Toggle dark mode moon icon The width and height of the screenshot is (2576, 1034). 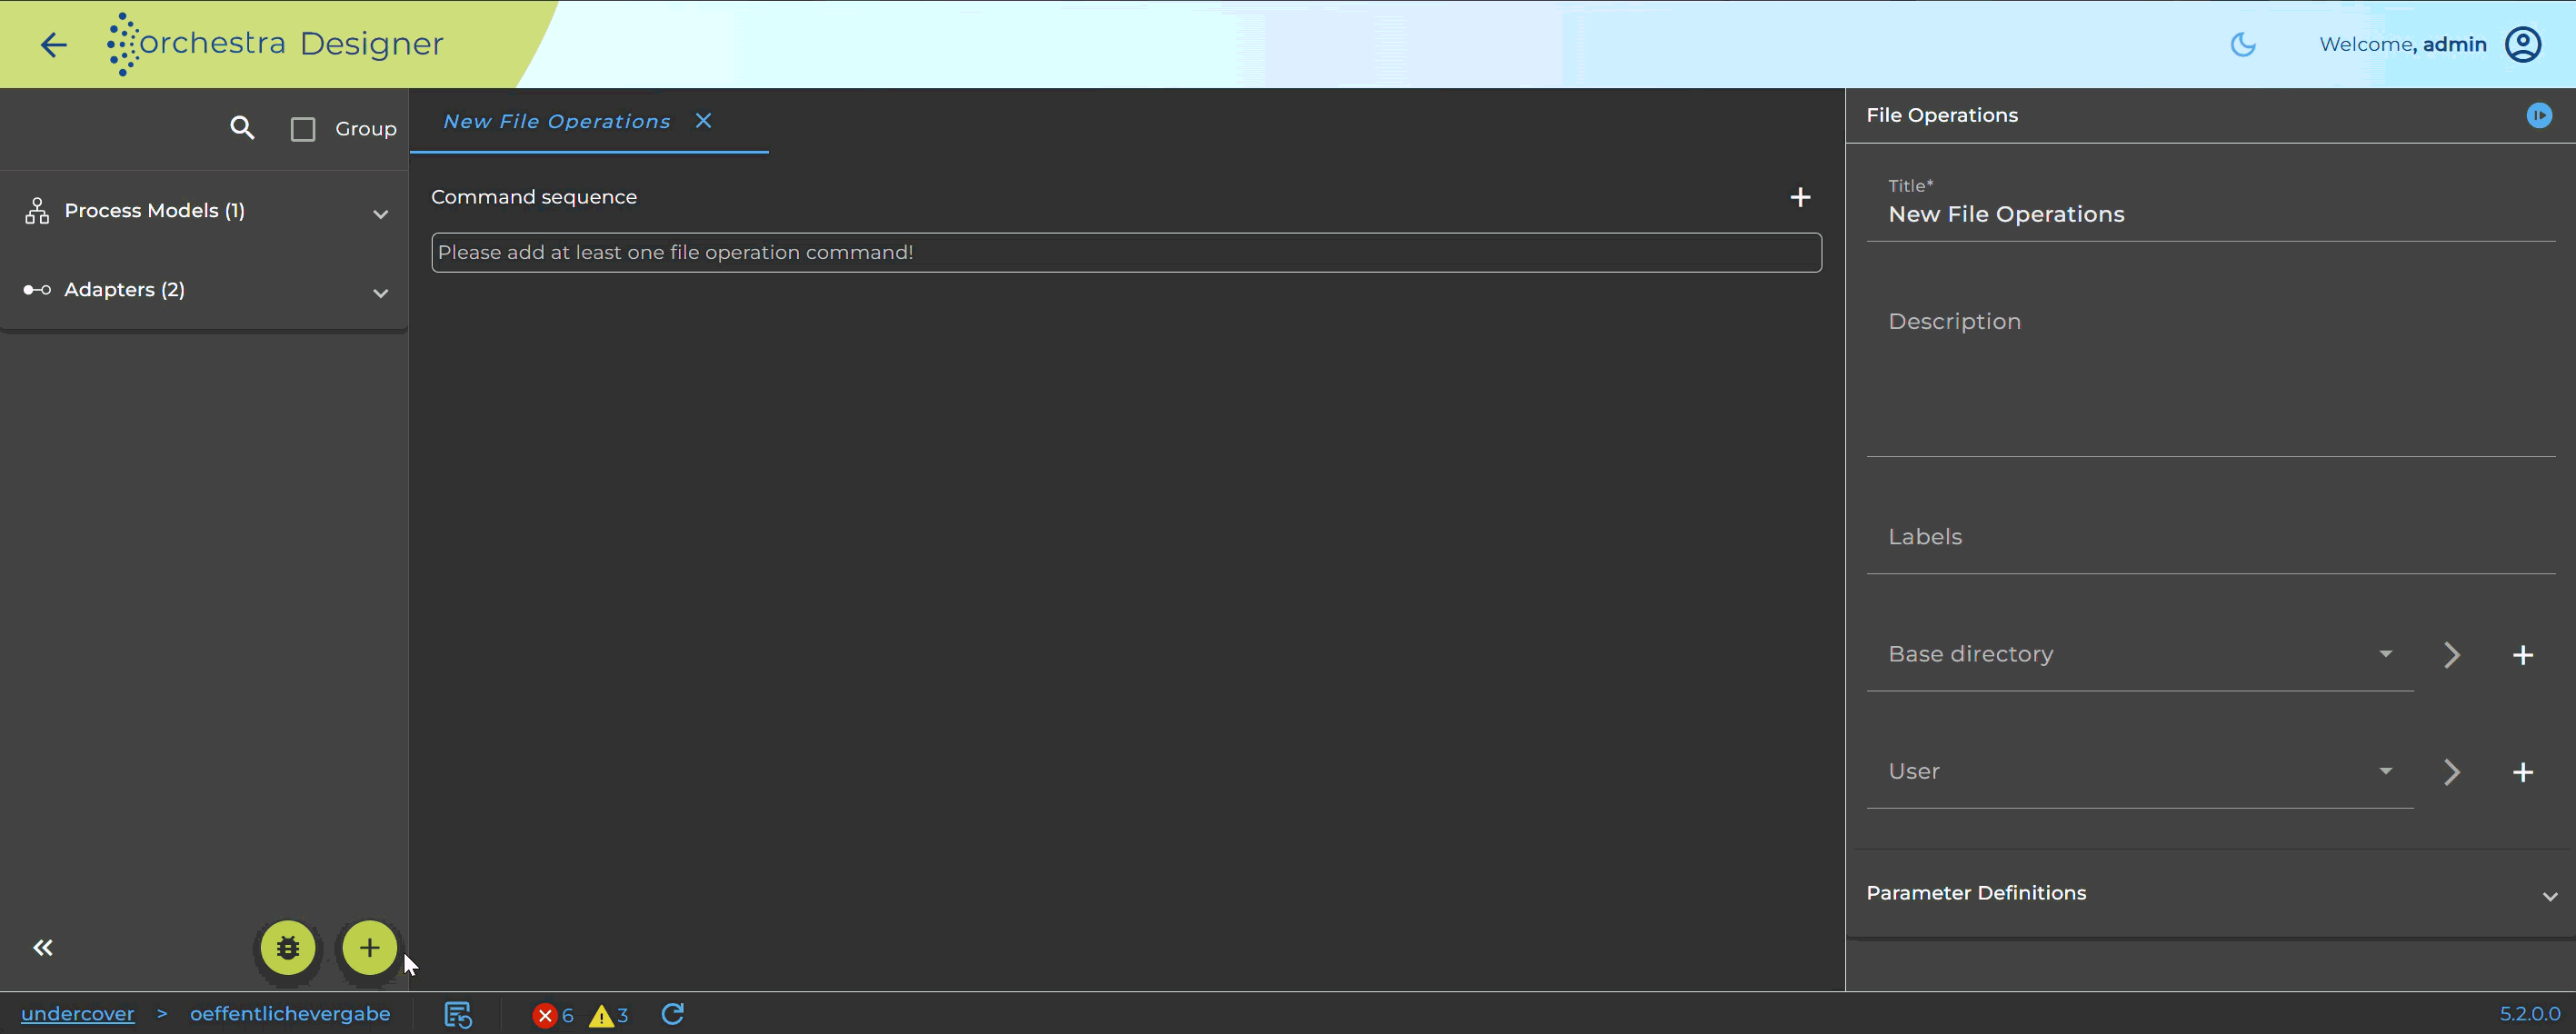click(2243, 44)
